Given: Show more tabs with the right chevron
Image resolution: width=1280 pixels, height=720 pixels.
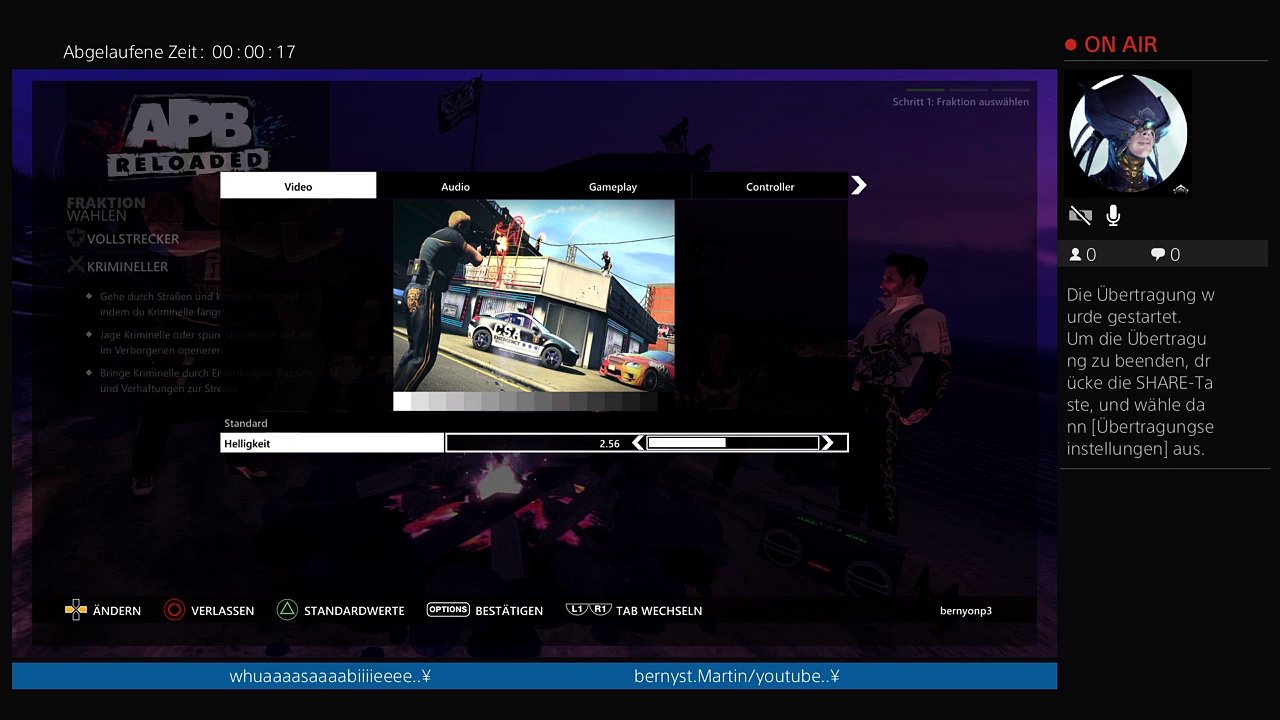Looking at the screenshot, I should click(x=858, y=185).
